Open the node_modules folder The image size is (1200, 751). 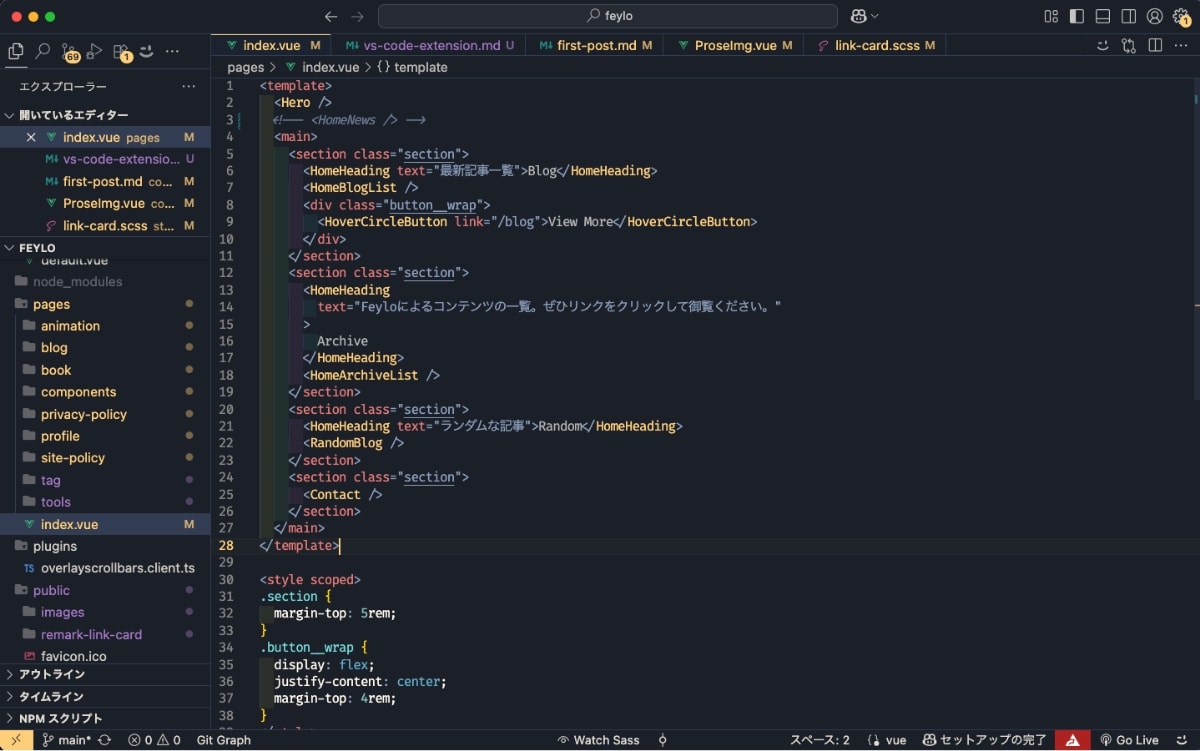pyautogui.click(x=105, y=282)
